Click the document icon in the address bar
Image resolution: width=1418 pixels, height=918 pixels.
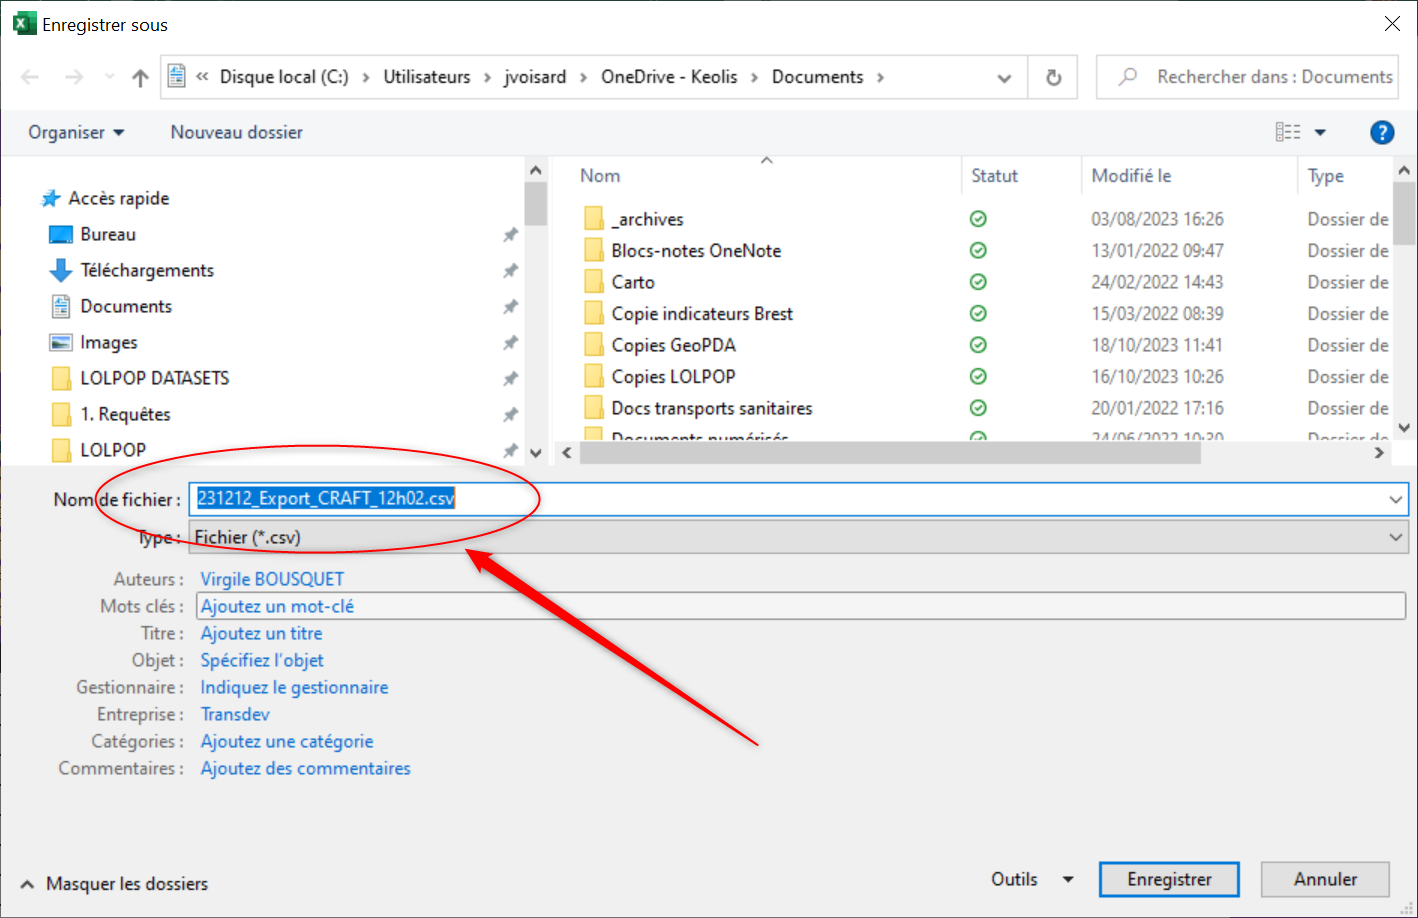(x=177, y=76)
